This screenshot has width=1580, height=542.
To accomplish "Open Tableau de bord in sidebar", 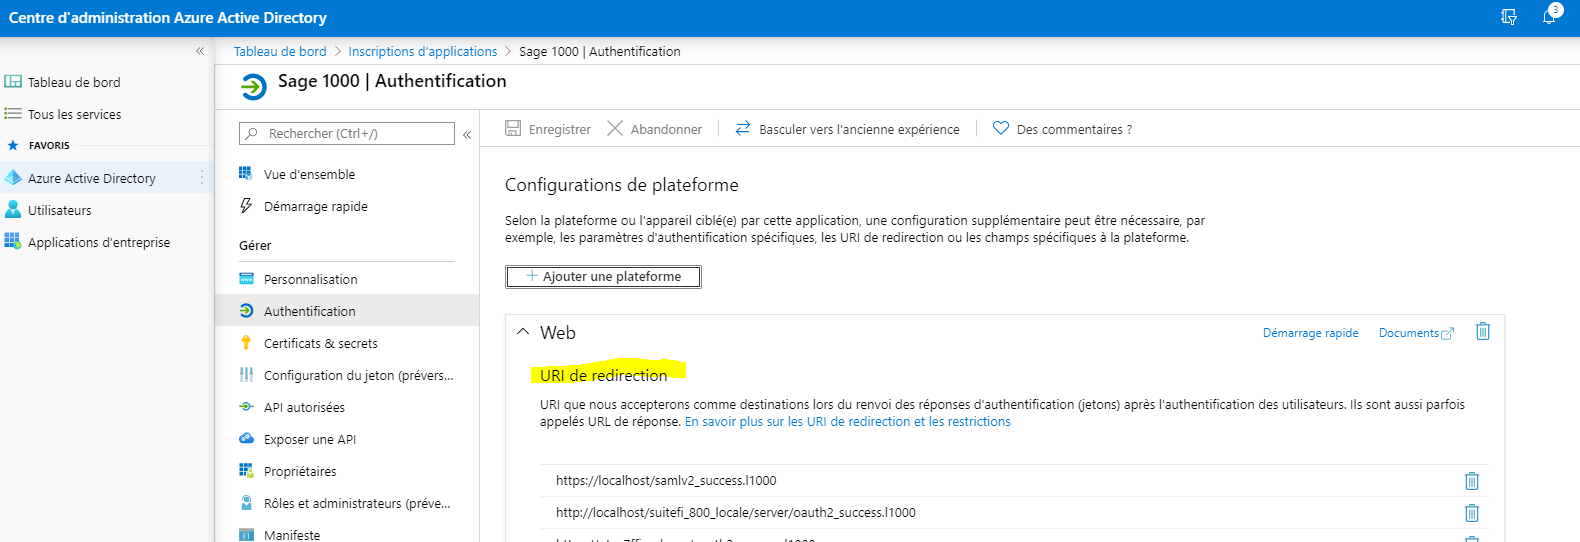I will click(74, 82).
